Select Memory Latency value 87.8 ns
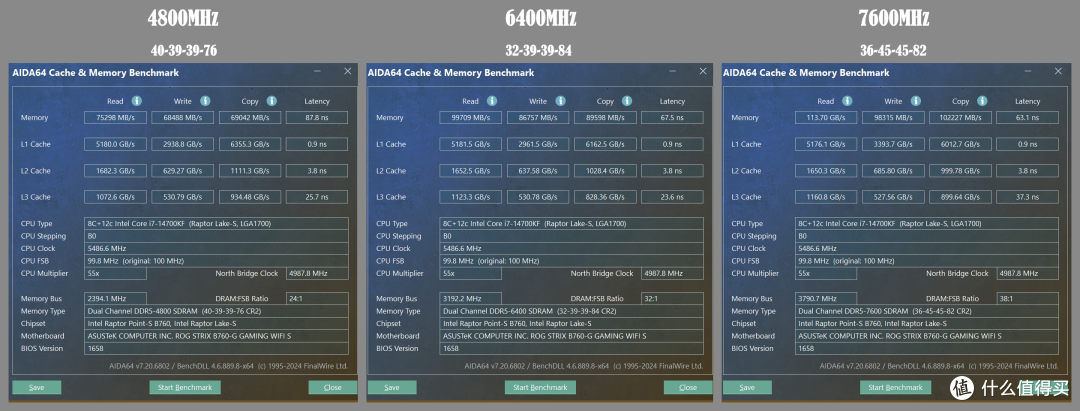The width and height of the screenshot is (1080, 411). (317, 118)
